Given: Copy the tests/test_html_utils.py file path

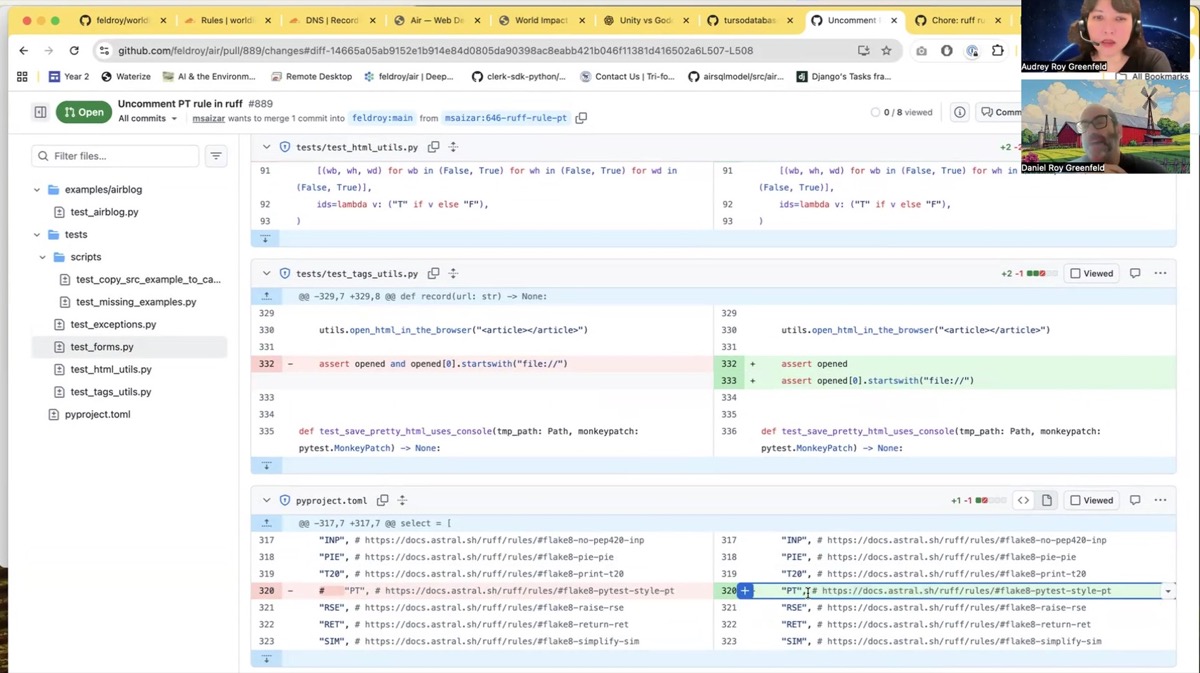Looking at the screenshot, I should (x=433, y=146).
